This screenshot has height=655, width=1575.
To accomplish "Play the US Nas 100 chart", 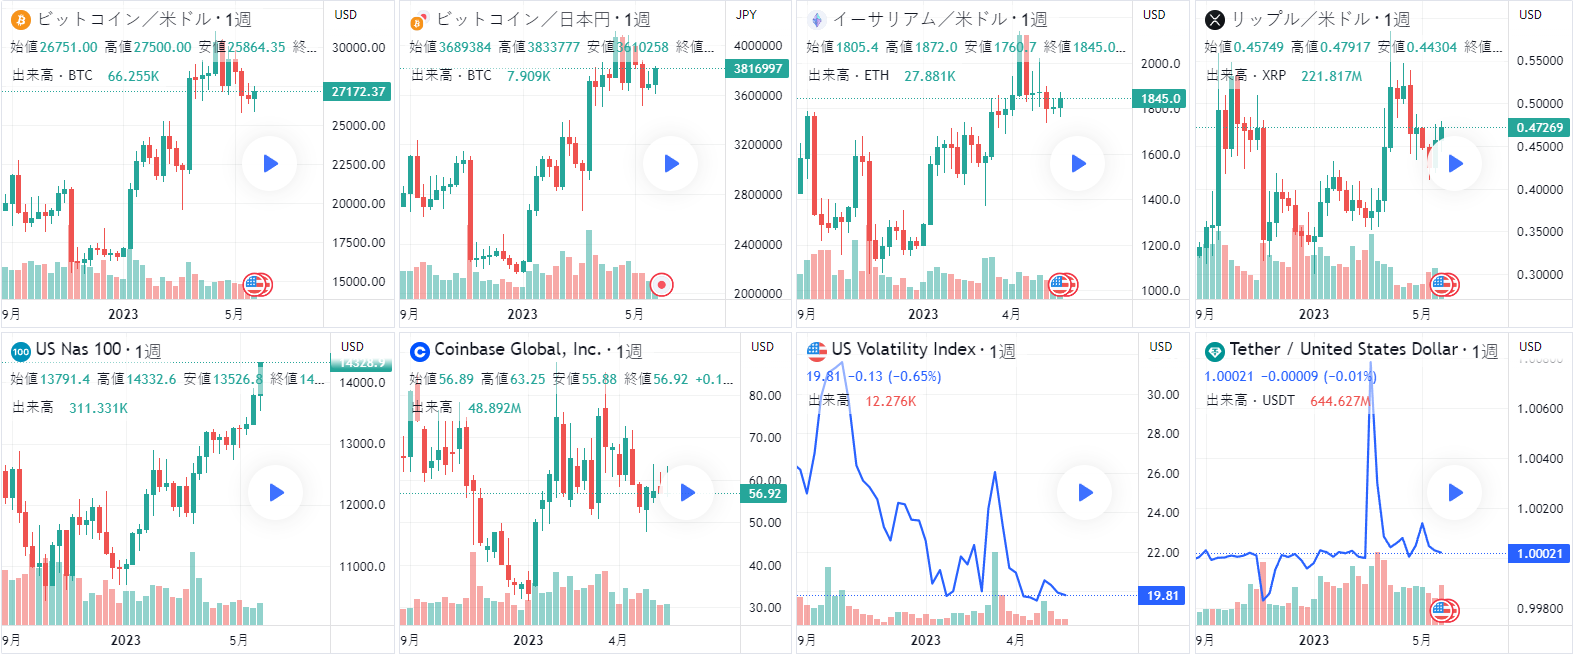I will [276, 492].
